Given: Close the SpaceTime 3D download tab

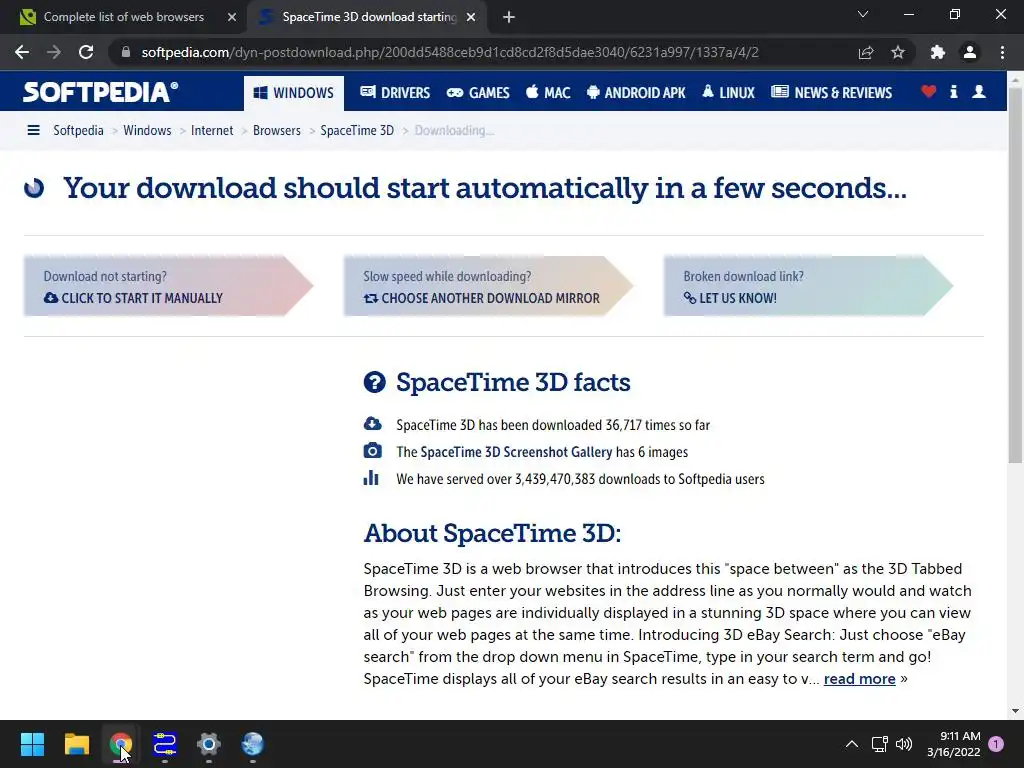Looking at the screenshot, I should [x=471, y=18].
